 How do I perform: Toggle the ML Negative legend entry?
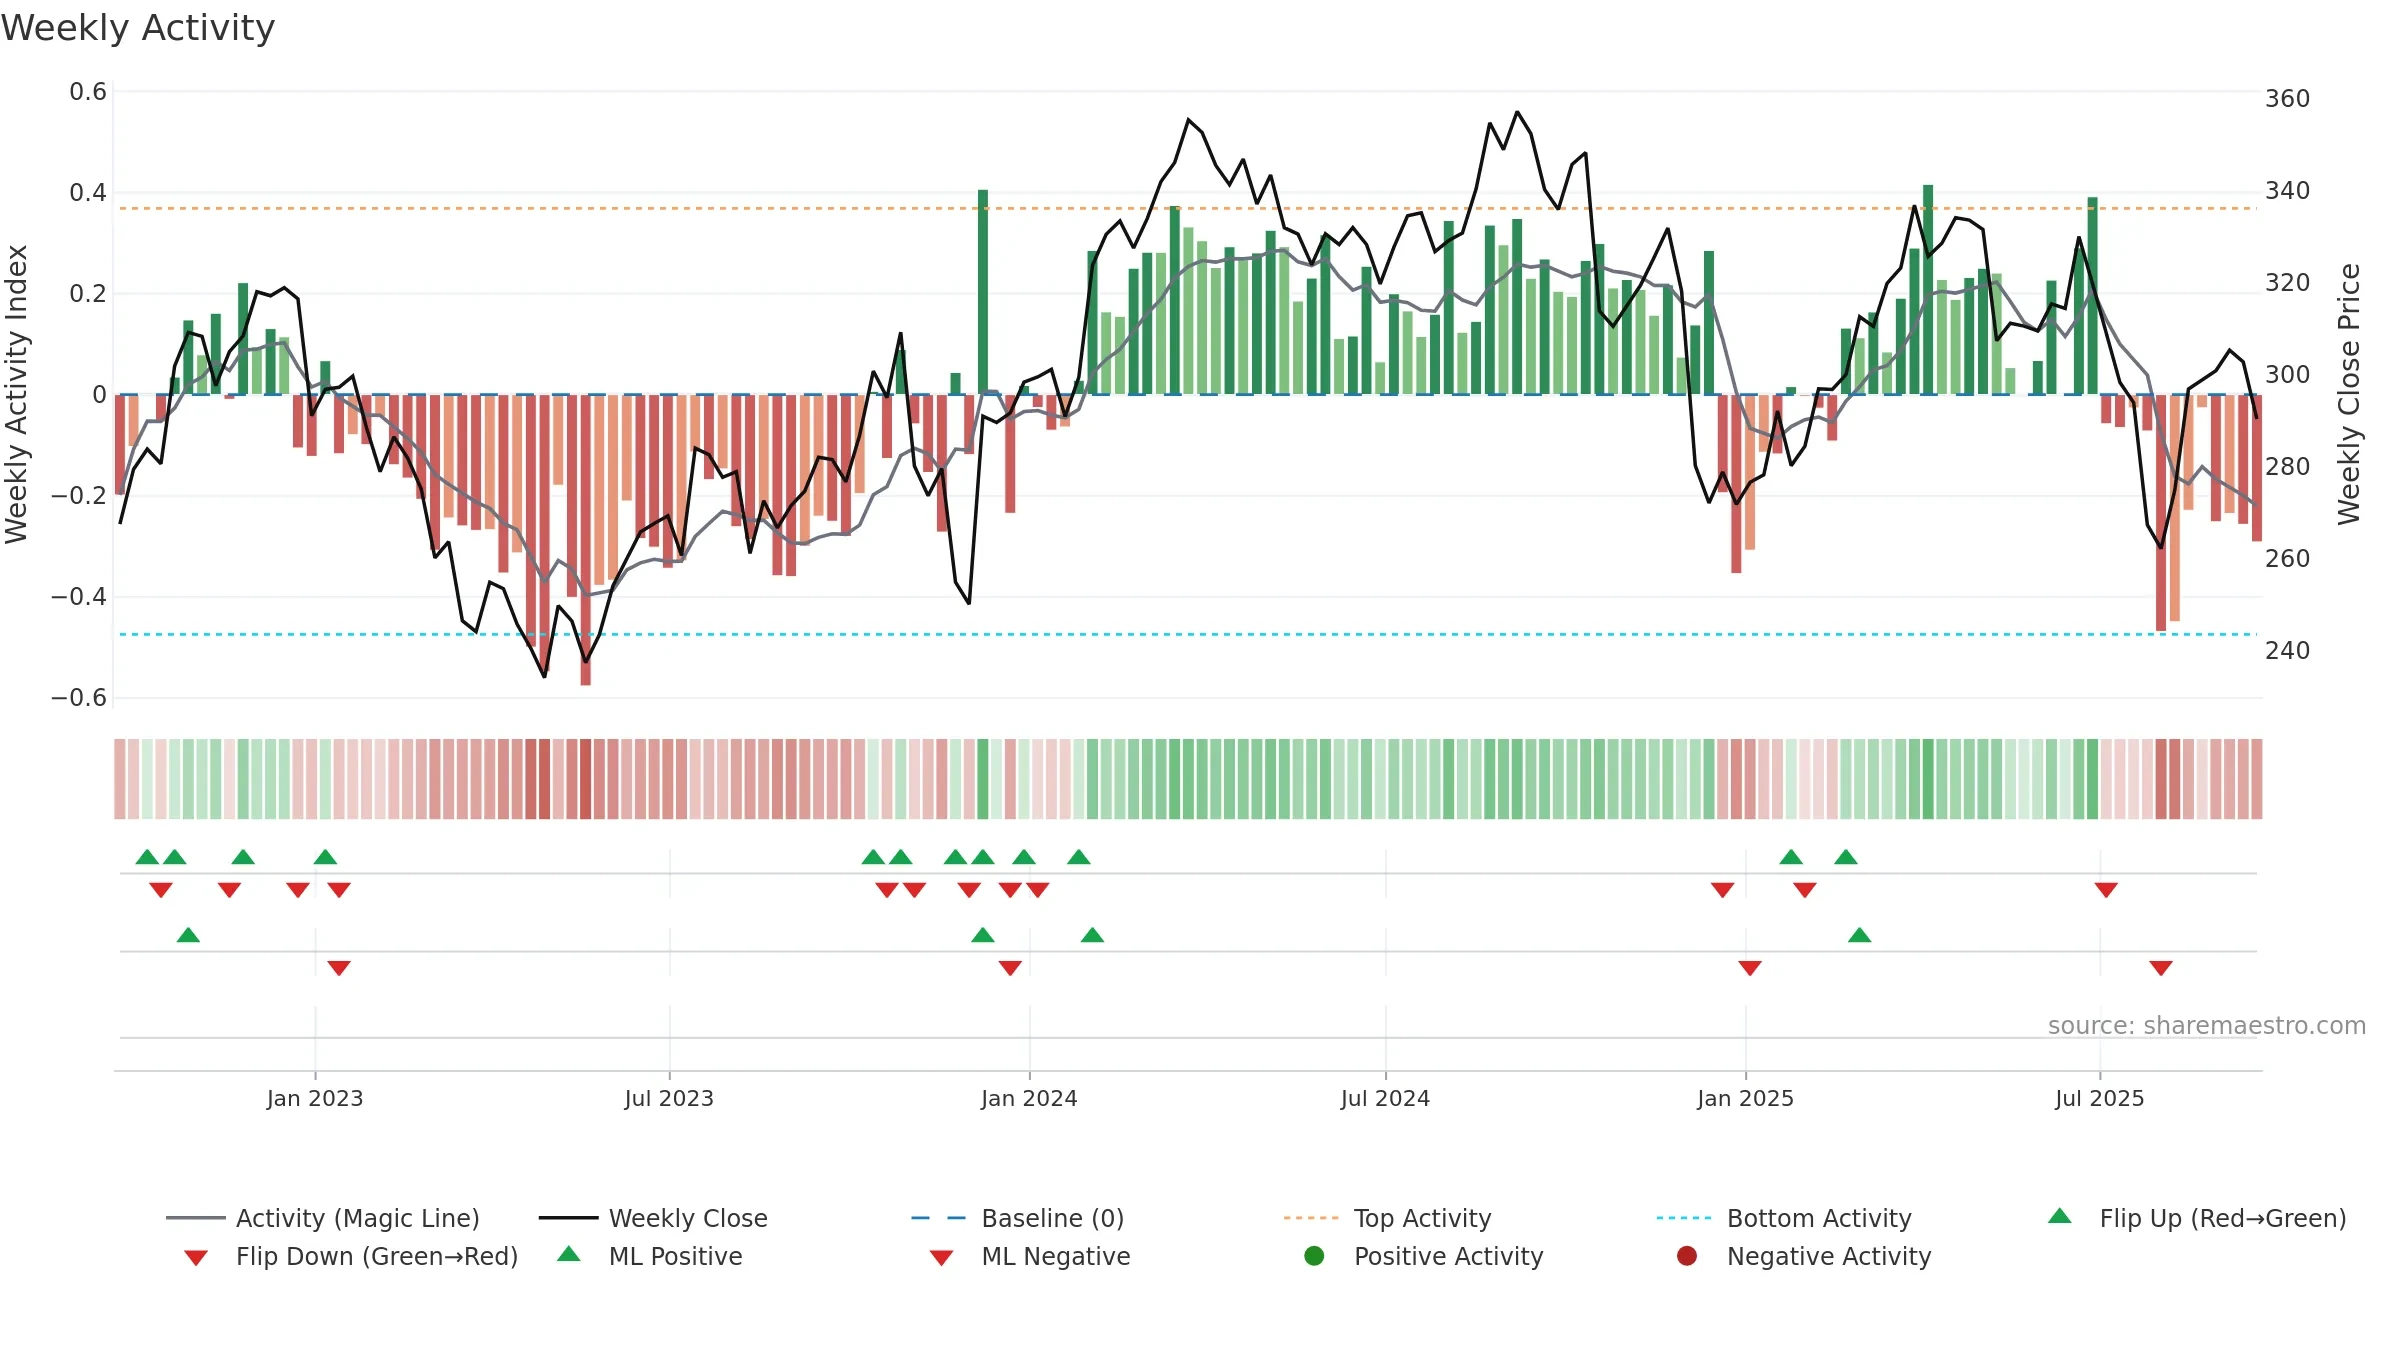(1030, 1256)
